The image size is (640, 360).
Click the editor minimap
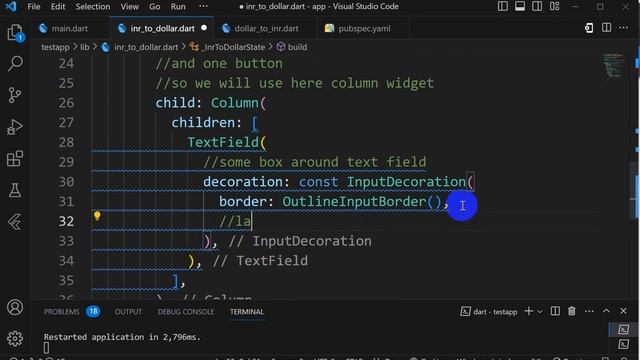[613, 65]
